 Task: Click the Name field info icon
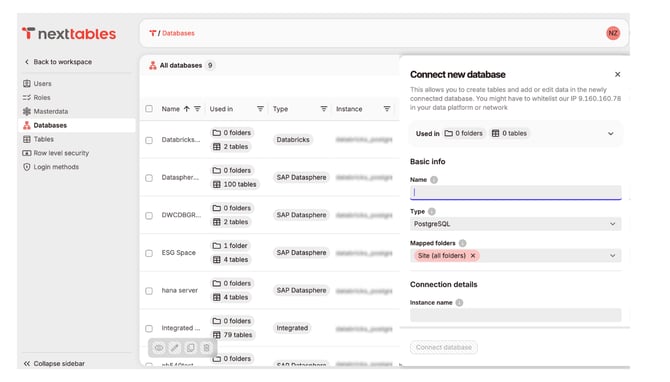coord(434,180)
